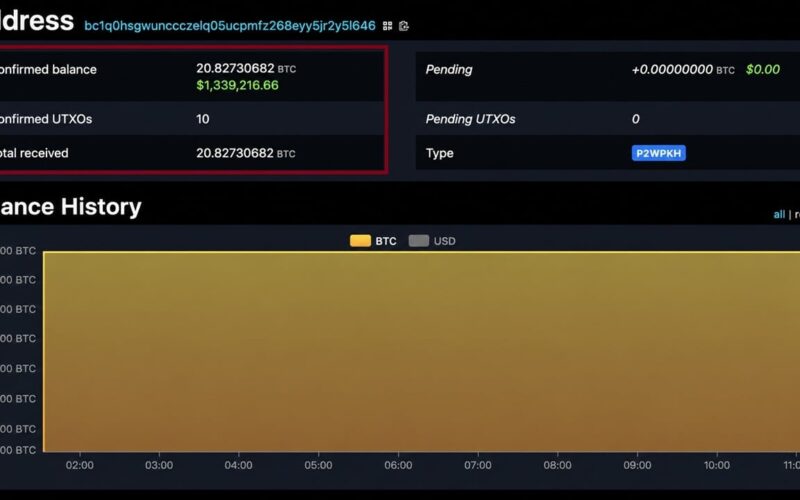Select the pending $0.00 value
This screenshot has width=800, height=500.
tap(763, 69)
